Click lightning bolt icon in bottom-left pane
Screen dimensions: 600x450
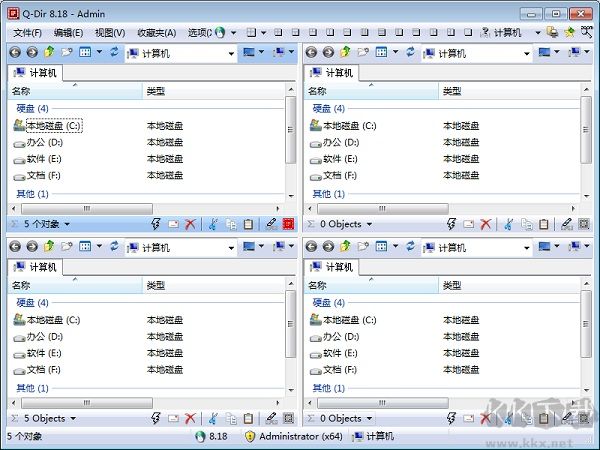pyautogui.click(x=155, y=419)
